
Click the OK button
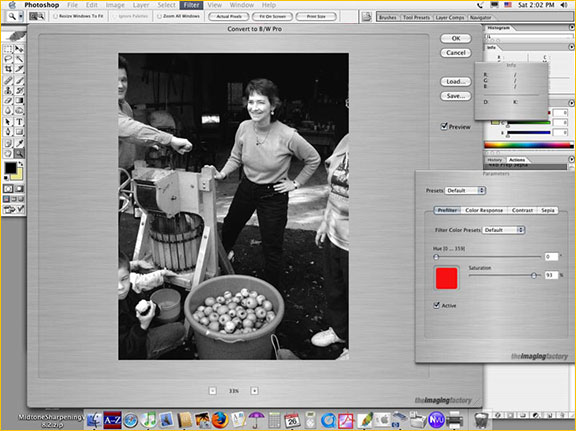456,39
